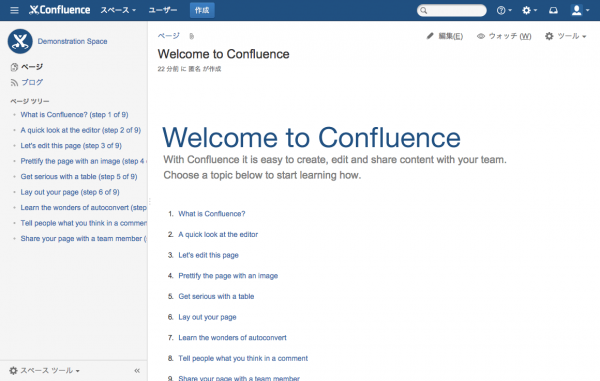Open the help question mark menu
Viewport: 600px width, 381px height.
pyautogui.click(x=504, y=10)
